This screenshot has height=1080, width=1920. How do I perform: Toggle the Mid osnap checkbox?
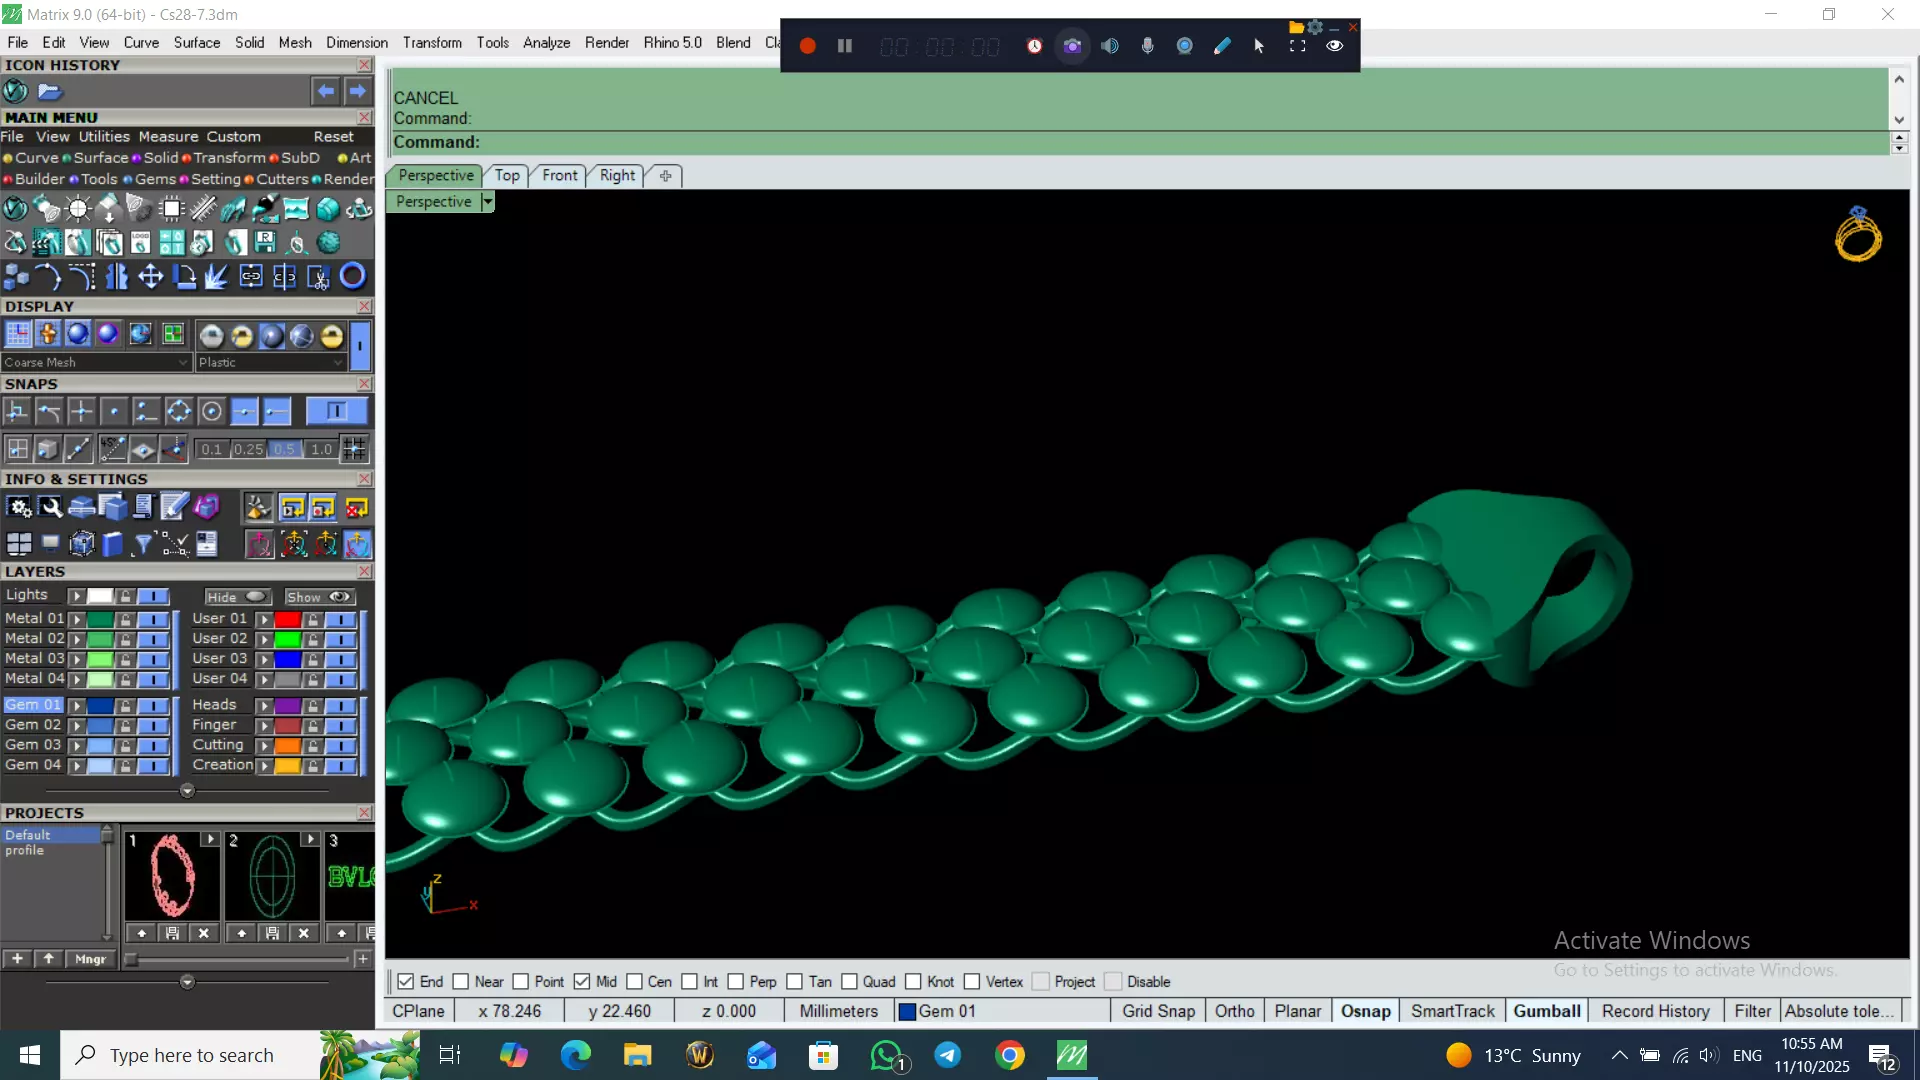coord(582,982)
